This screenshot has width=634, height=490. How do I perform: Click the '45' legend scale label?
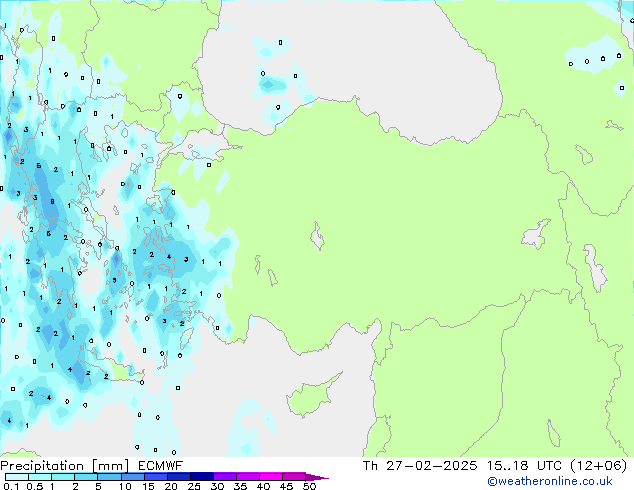(286, 486)
